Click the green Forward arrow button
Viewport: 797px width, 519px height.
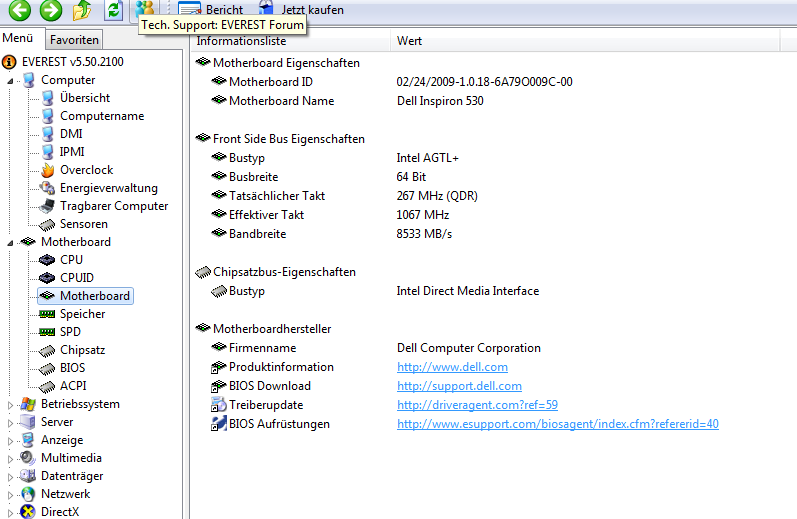point(51,10)
